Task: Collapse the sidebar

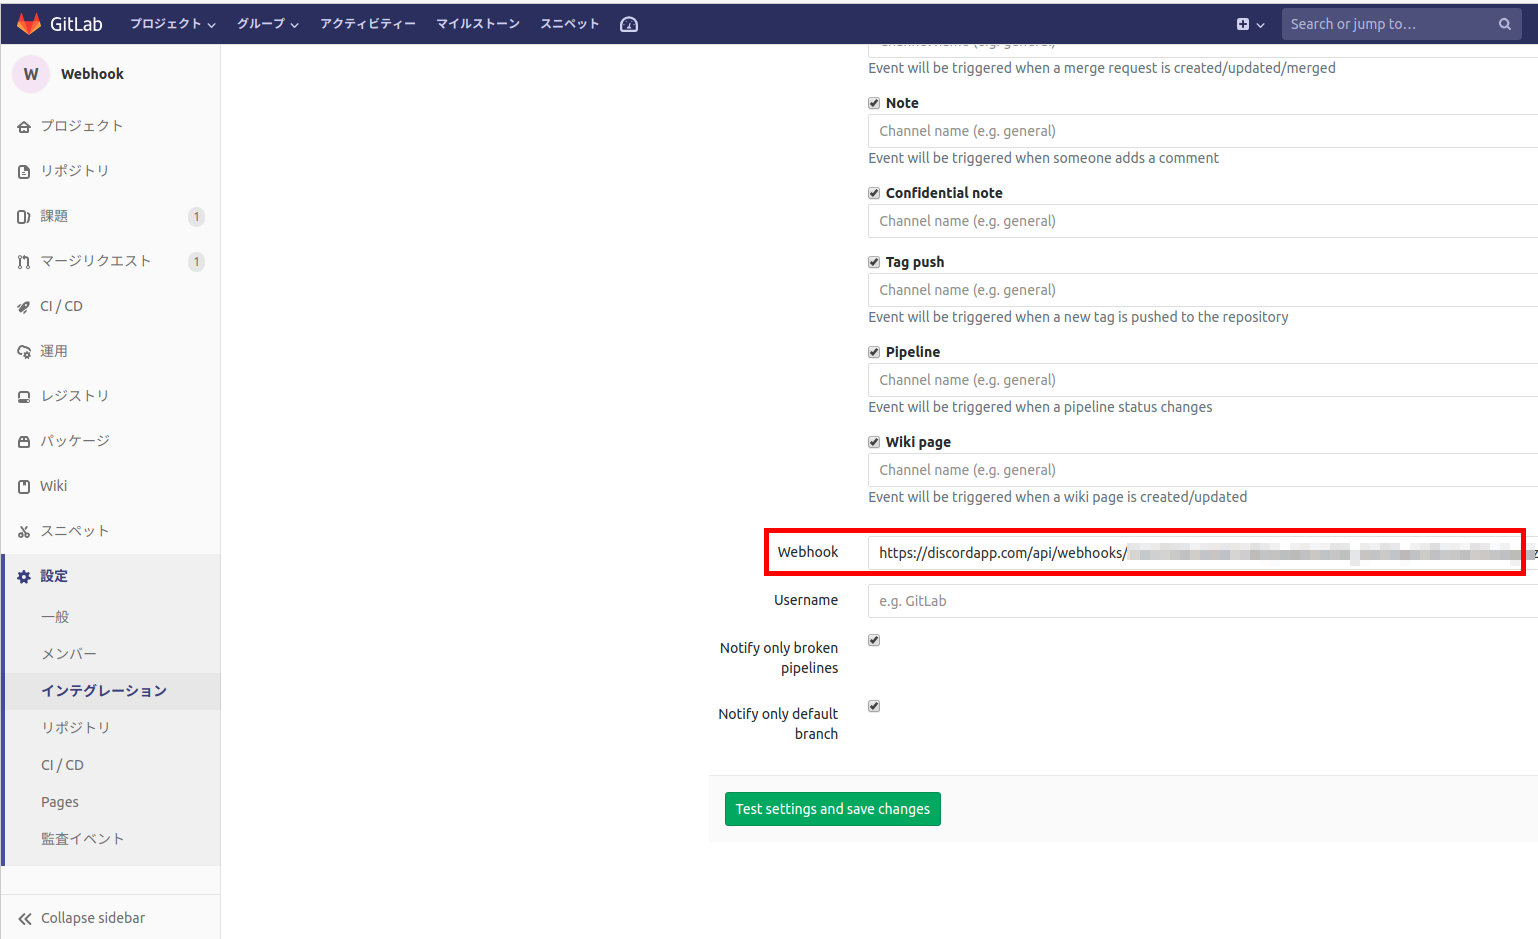Action: click(x=92, y=917)
